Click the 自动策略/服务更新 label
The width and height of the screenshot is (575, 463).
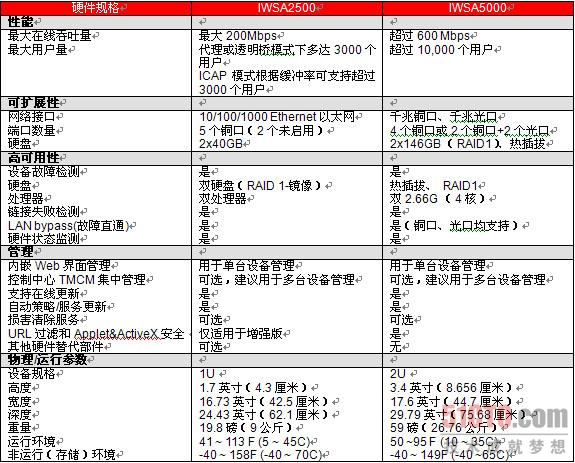coord(57,306)
